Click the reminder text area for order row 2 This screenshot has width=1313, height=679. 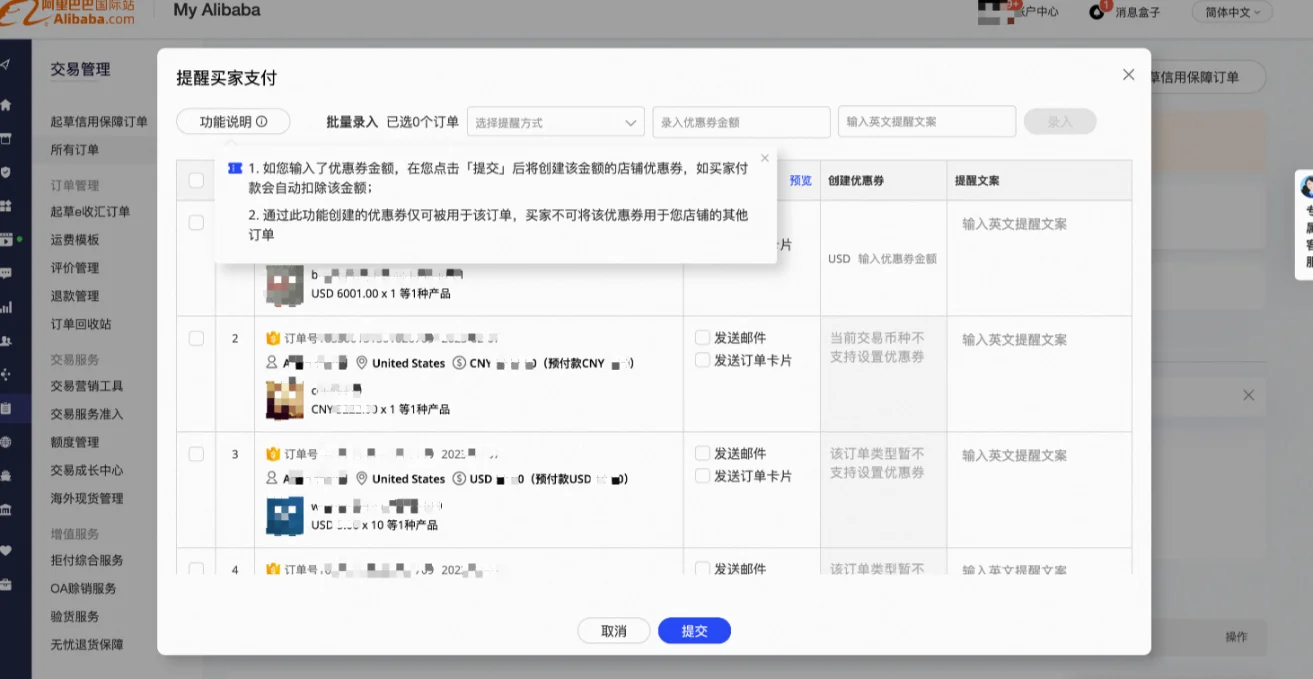coord(1039,374)
